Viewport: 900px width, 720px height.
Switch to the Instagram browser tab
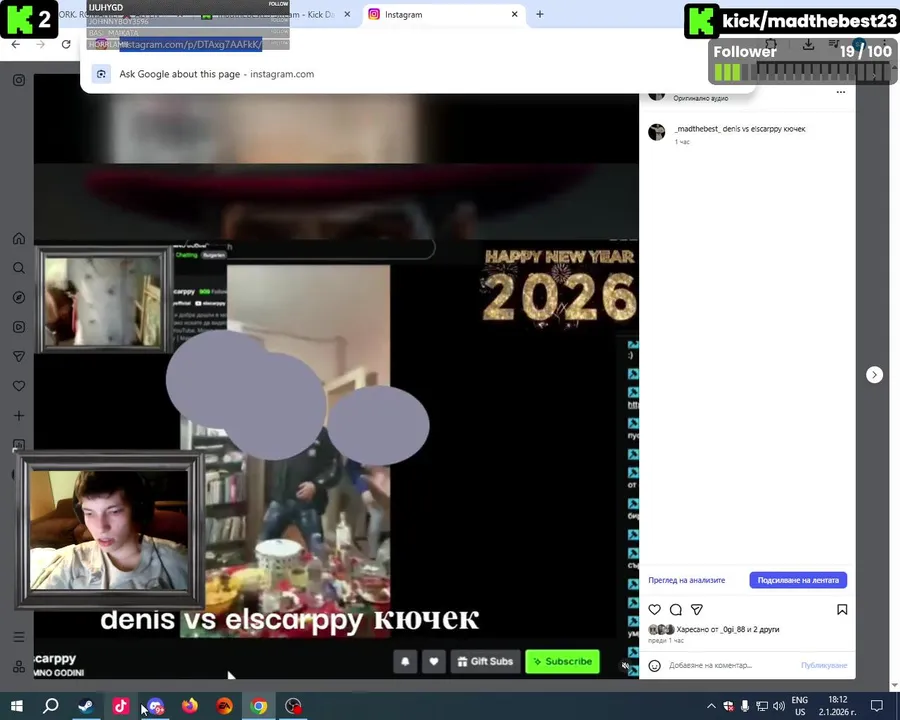(436, 14)
